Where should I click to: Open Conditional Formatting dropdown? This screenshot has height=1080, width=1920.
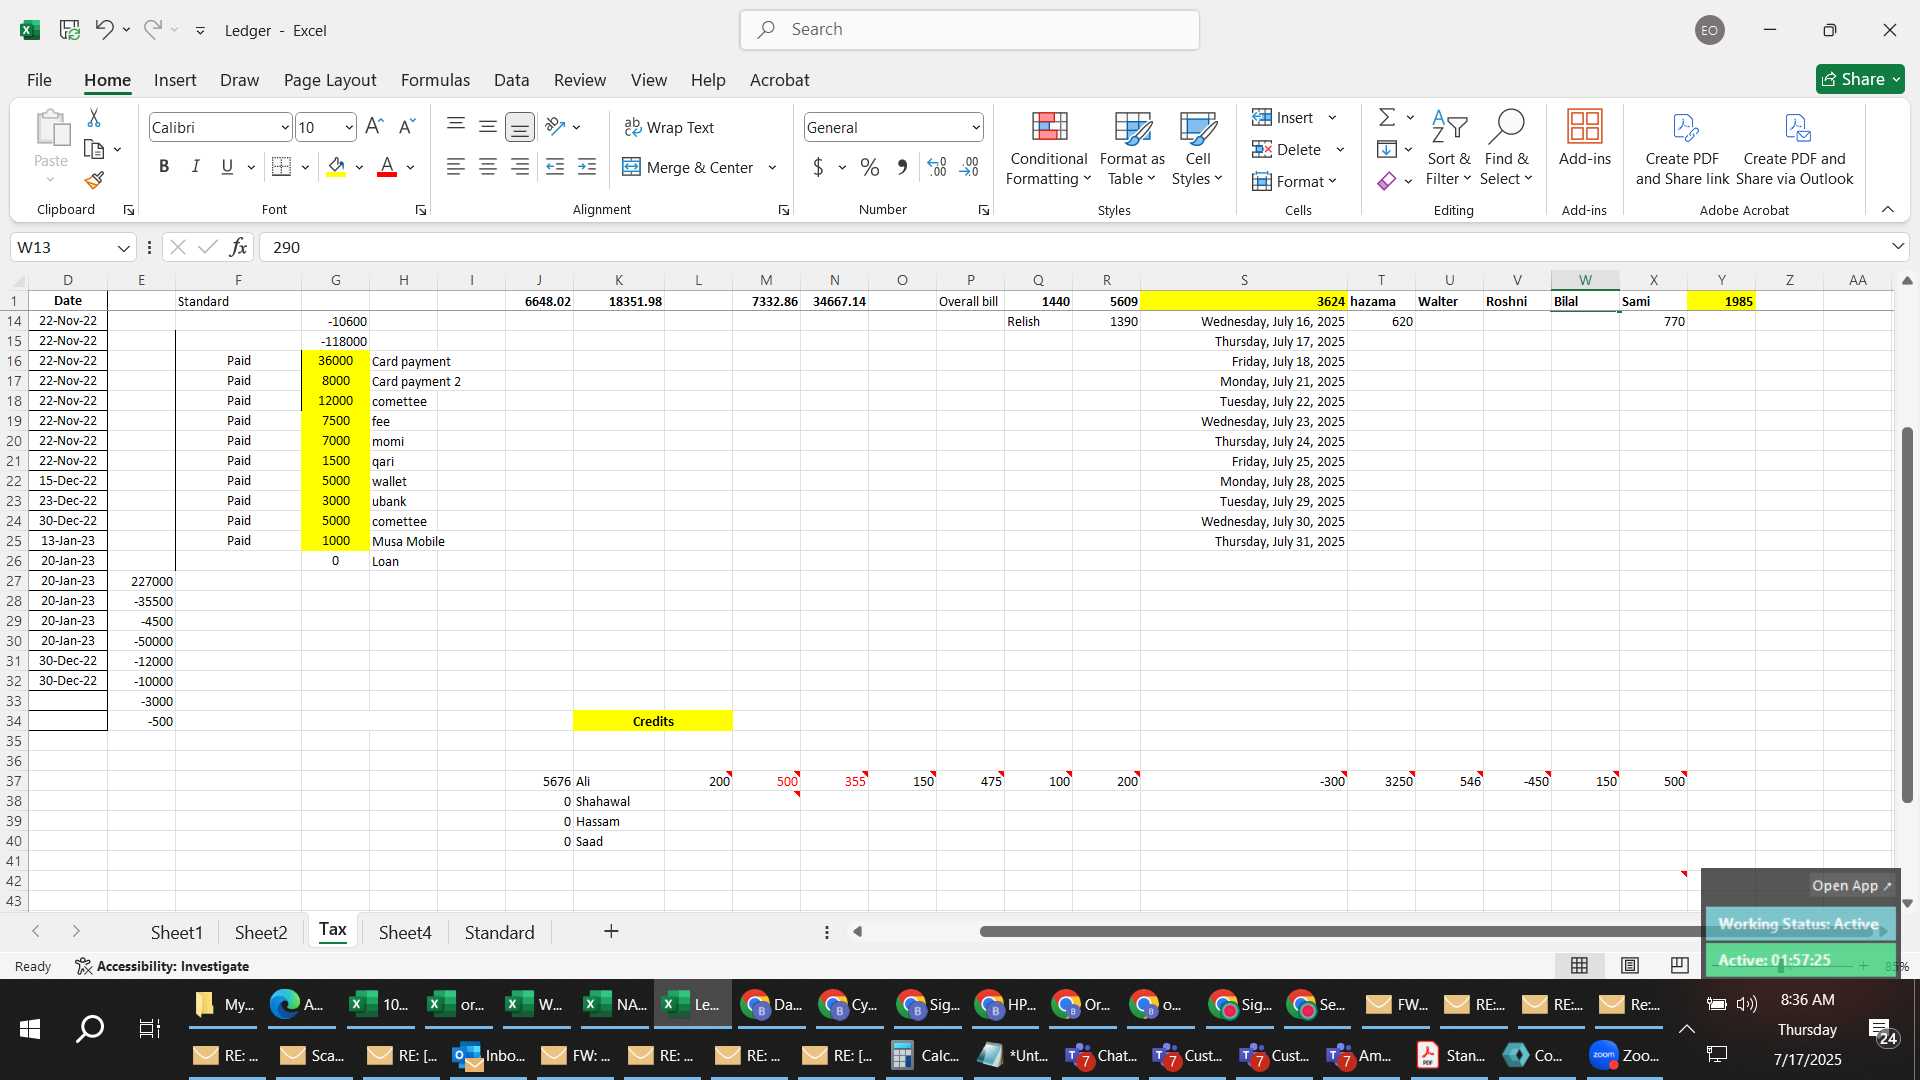(1048, 148)
